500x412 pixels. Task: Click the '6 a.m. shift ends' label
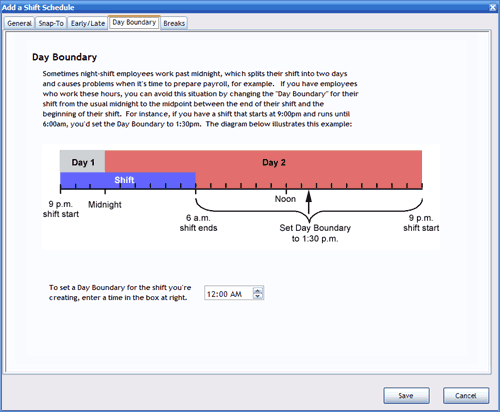coord(198,223)
